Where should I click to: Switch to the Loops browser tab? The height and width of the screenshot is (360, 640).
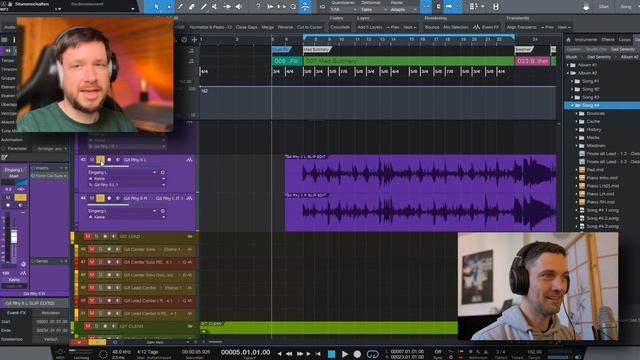[x=624, y=40]
